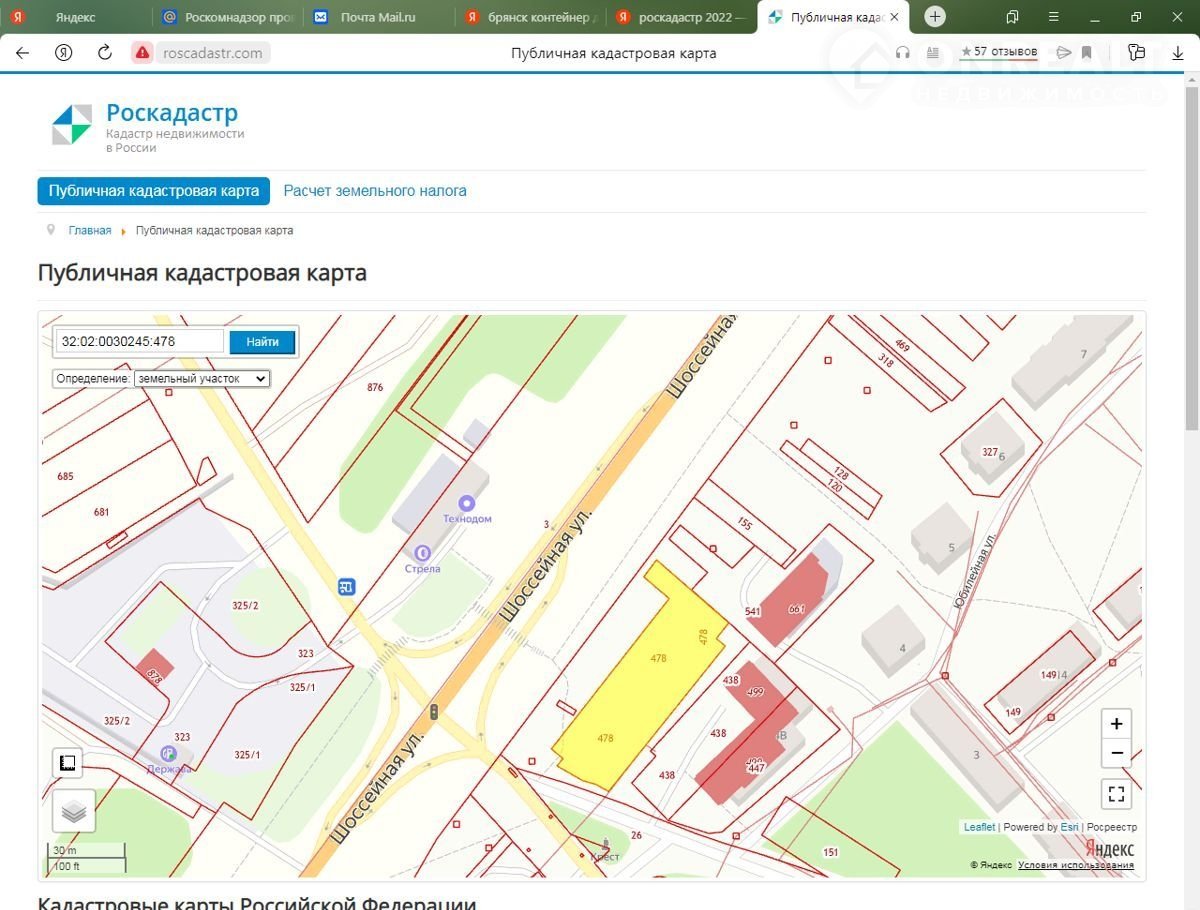Open the Leaflet attribution link
Screen dimensions: 1200x910
pos(979,827)
